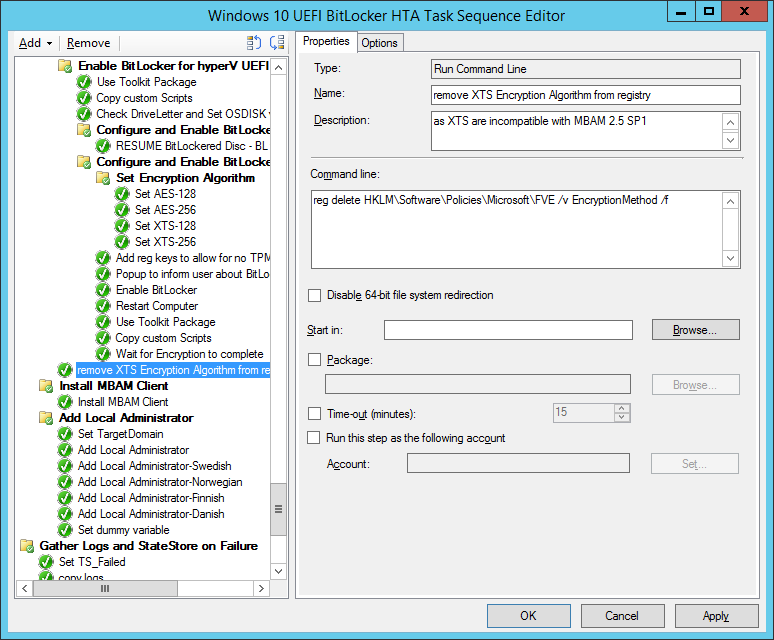Click folder icon of Install MBAM Client group

click(46, 386)
